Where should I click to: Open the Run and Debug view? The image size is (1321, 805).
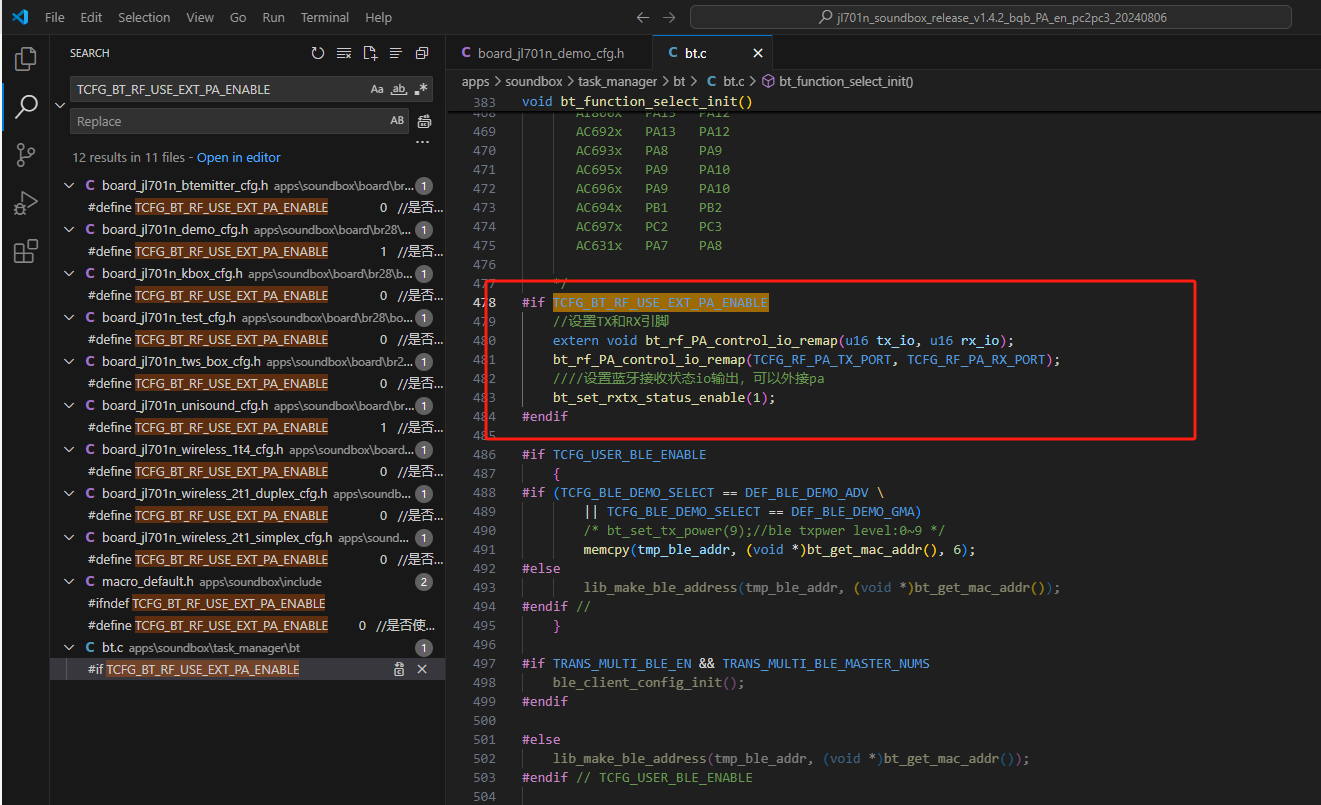tap(26, 203)
